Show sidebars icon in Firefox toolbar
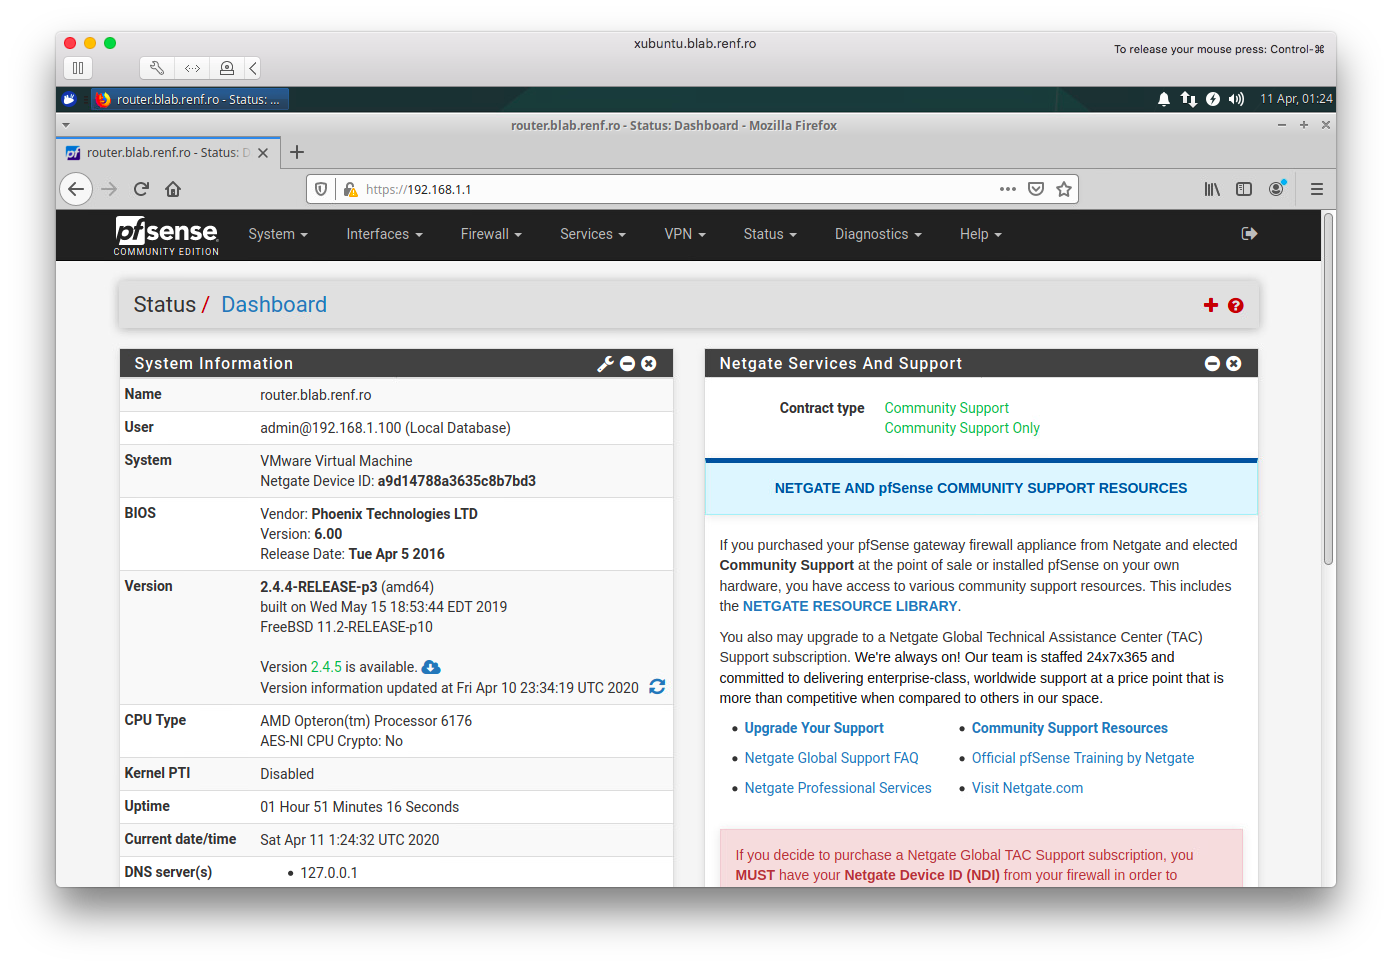The width and height of the screenshot is (1392, 967). pyautogui.click(x=1244, y=189)
